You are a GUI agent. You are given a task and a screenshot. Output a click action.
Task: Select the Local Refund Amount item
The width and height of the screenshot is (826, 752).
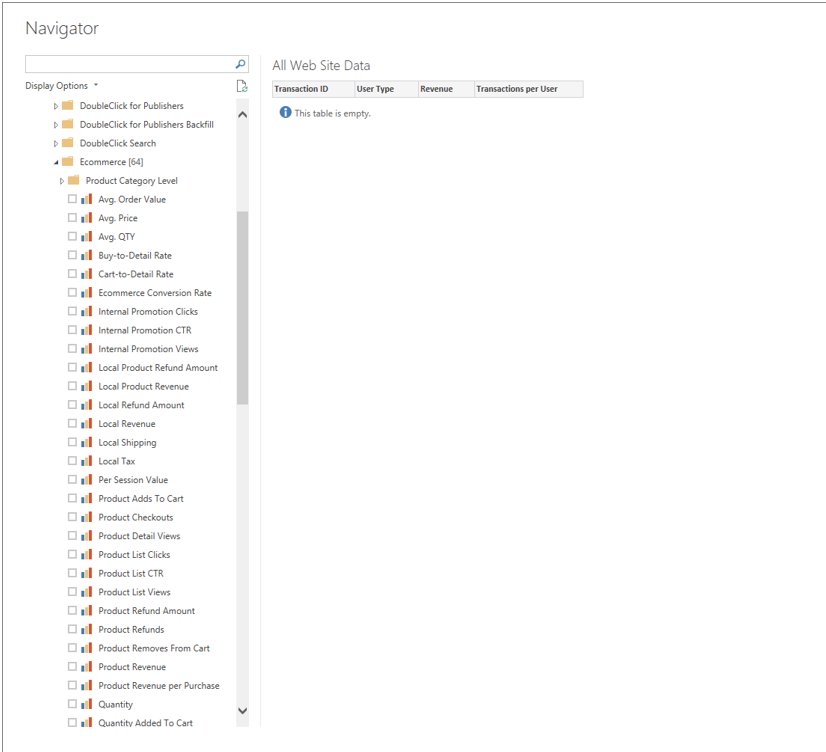pos(143,405)
